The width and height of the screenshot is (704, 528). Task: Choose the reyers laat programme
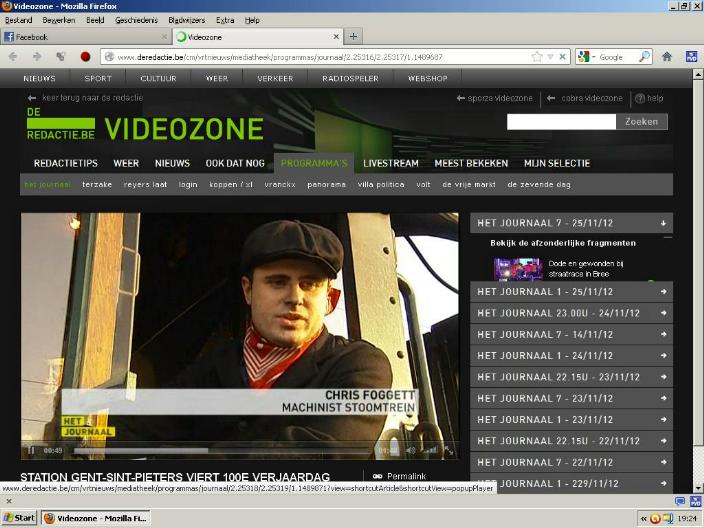coord(145,185)
